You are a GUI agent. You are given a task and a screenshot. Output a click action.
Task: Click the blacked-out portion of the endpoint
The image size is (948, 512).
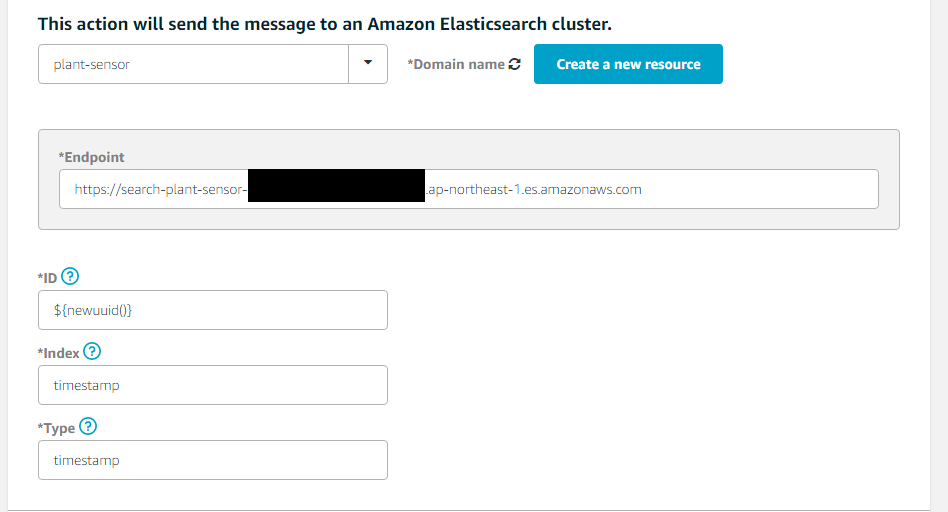[x=336, y=188]
